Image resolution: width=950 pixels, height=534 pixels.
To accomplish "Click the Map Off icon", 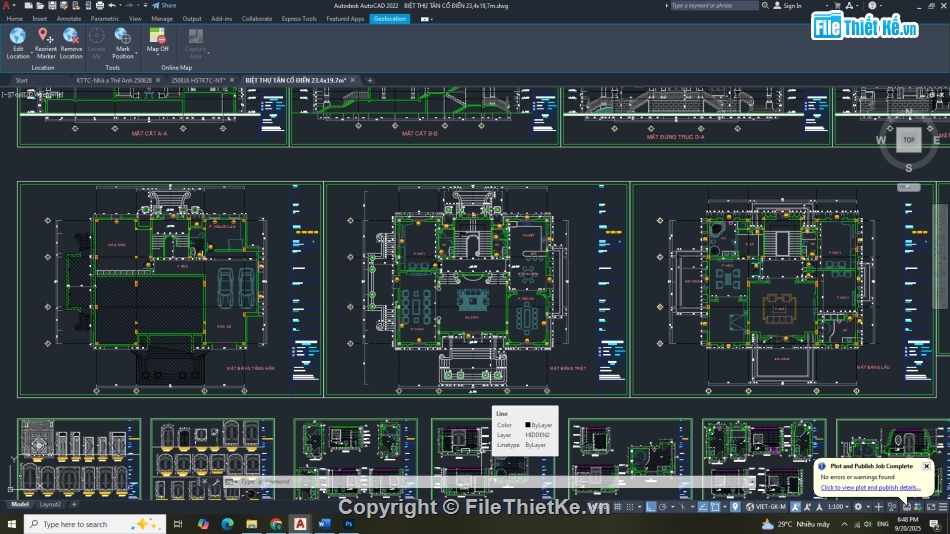I will tap(158, 36).
